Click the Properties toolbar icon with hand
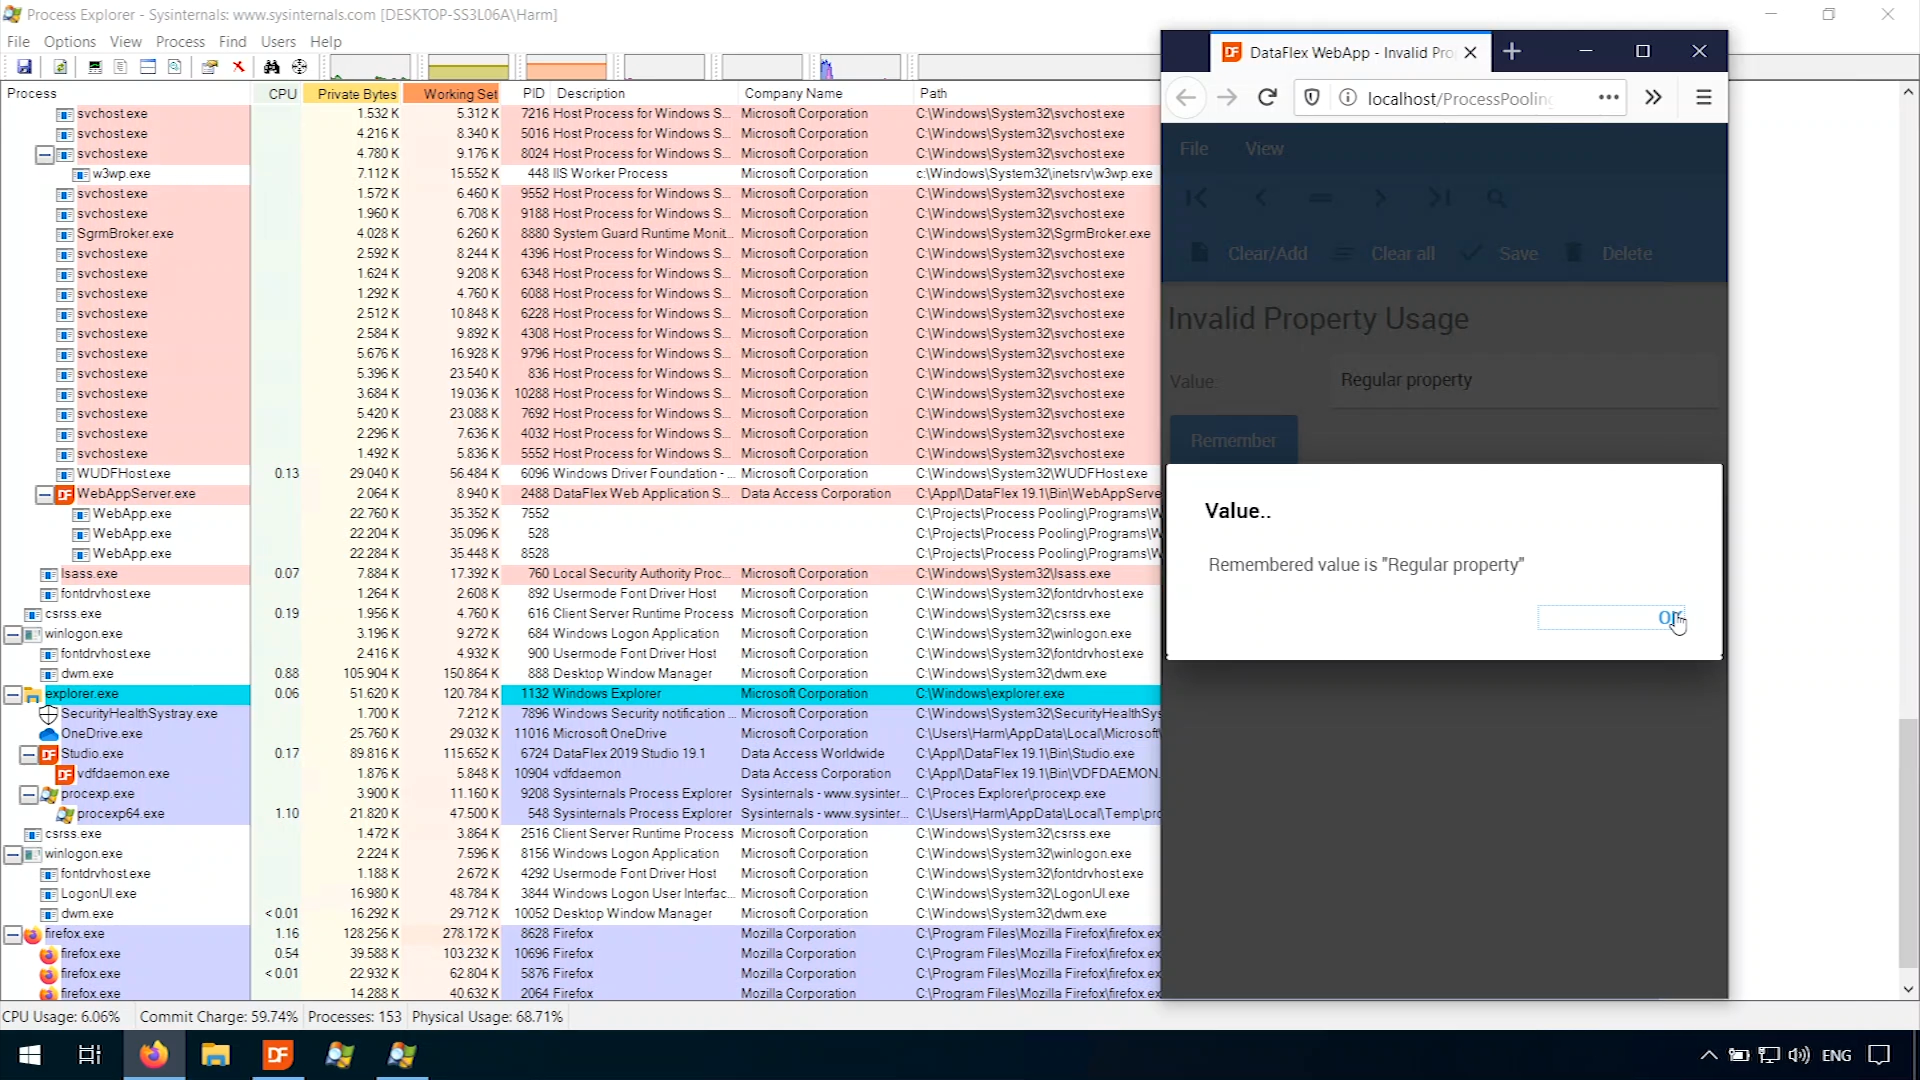The width and height of the screenshot is (1920, 1080). (209, 67)
